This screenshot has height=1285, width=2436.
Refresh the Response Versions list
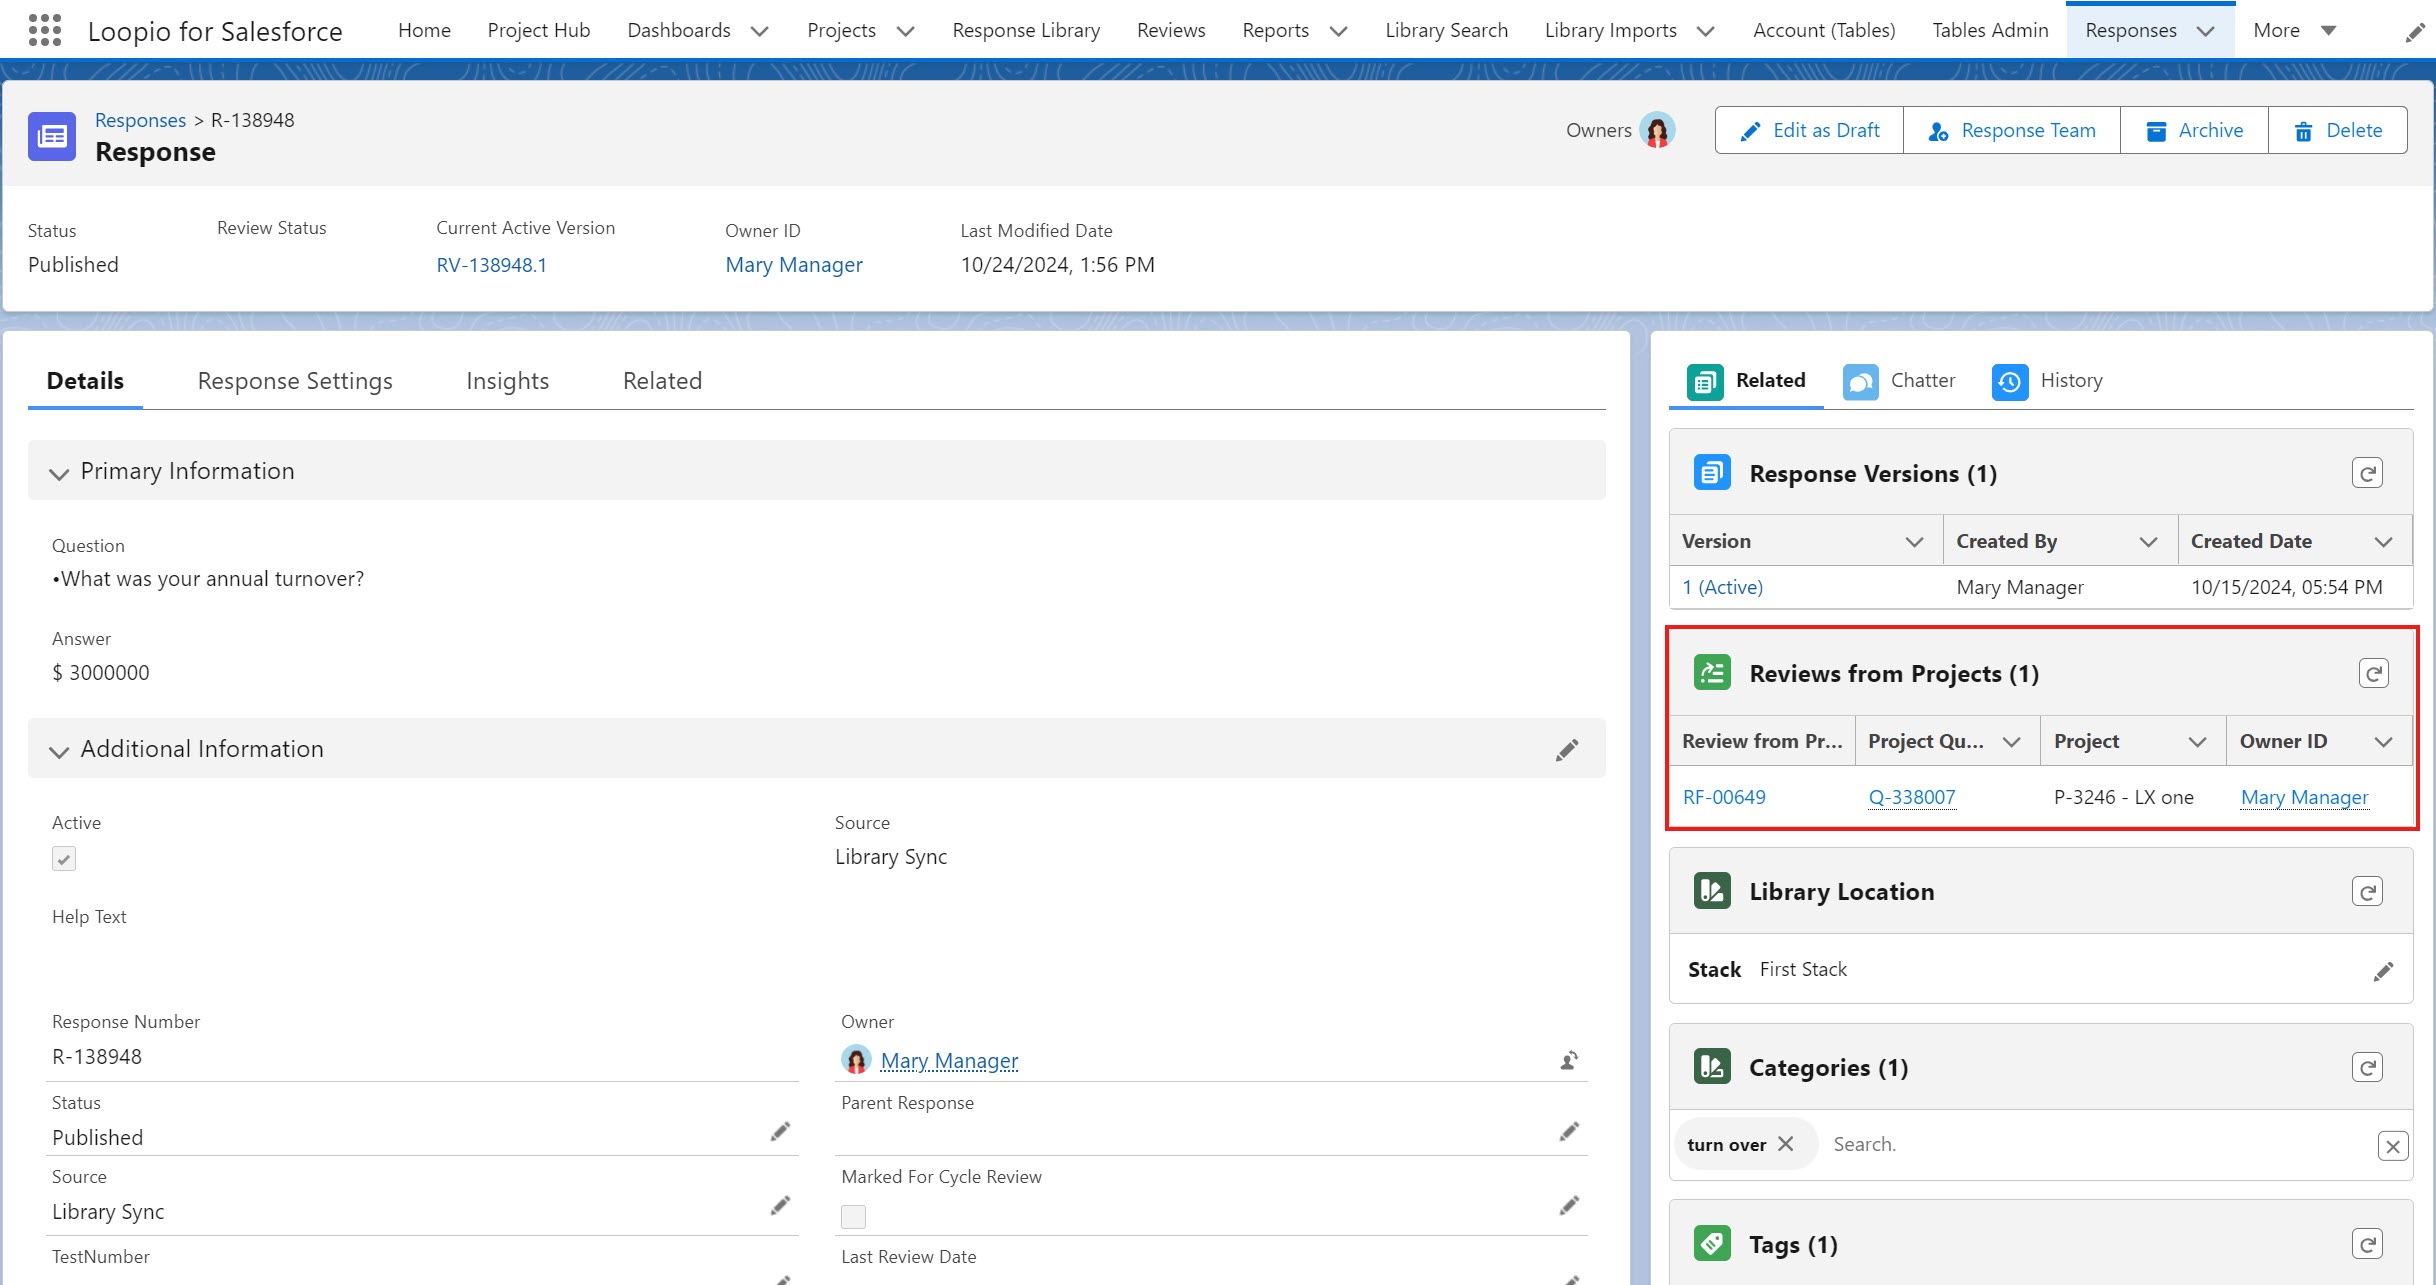[x=2367, y=473]
